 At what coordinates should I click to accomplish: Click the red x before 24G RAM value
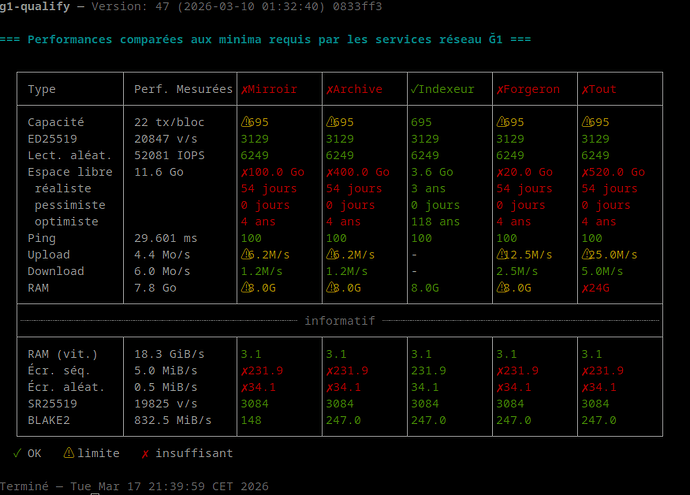[585, 288]
